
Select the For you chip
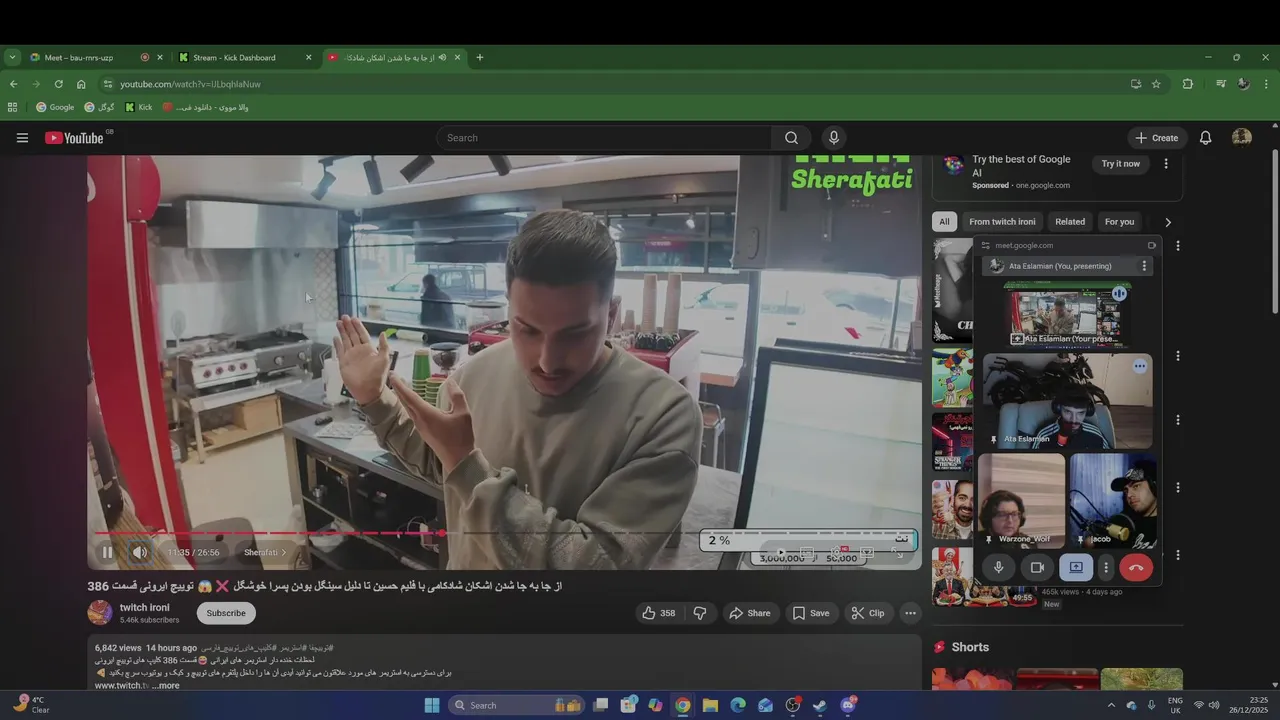pyautogui.click(x=1119, y=222)
